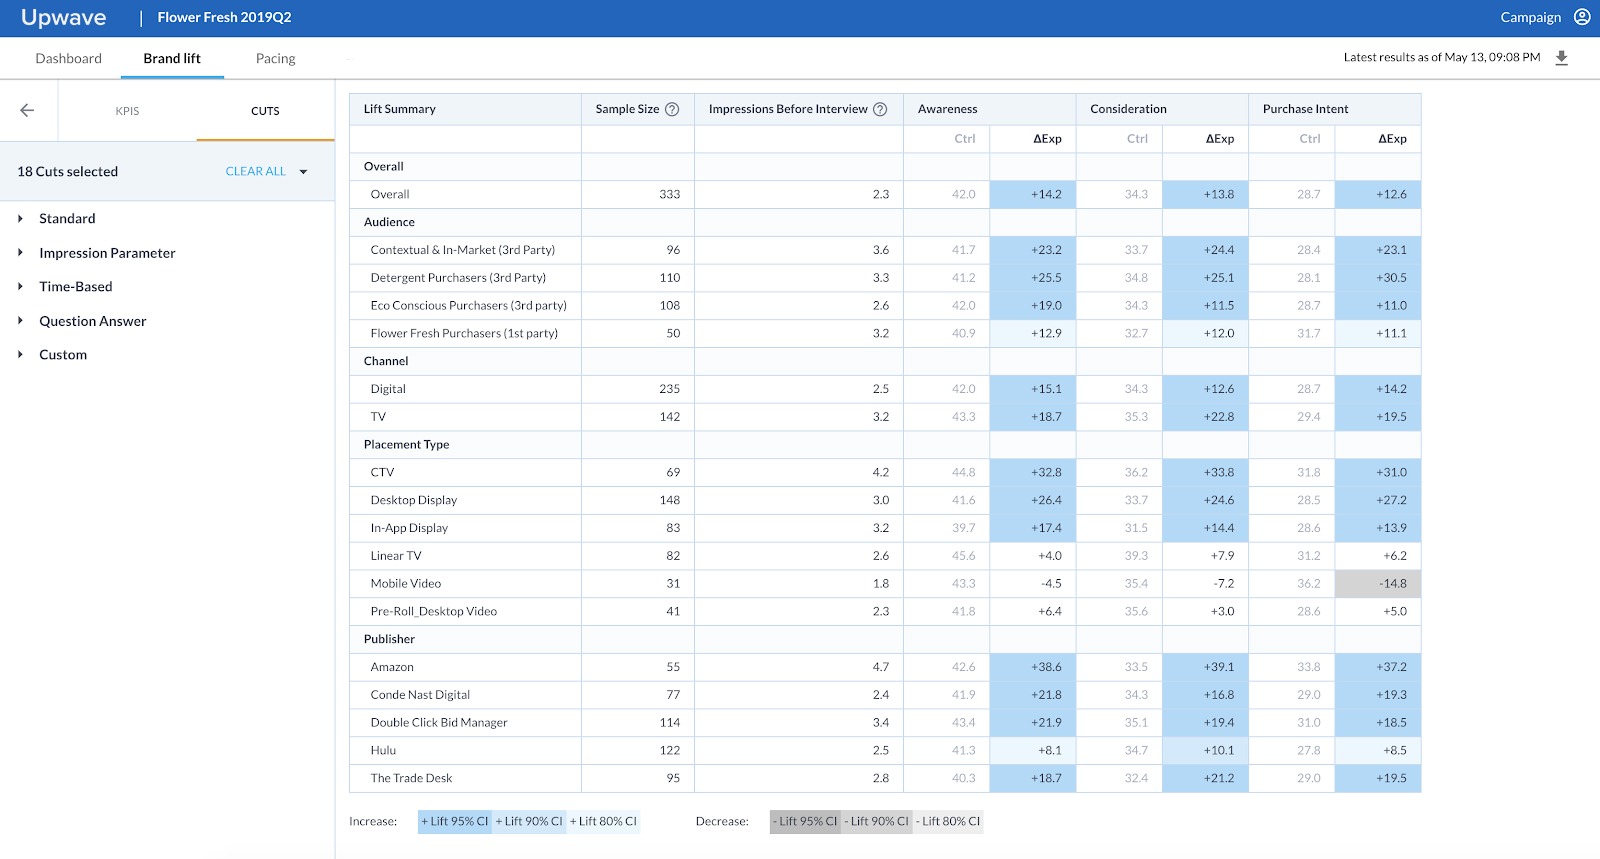This screenshot has height=859, width=1600.
Task: Click the In-App Display row label
Action: point(409,528)
